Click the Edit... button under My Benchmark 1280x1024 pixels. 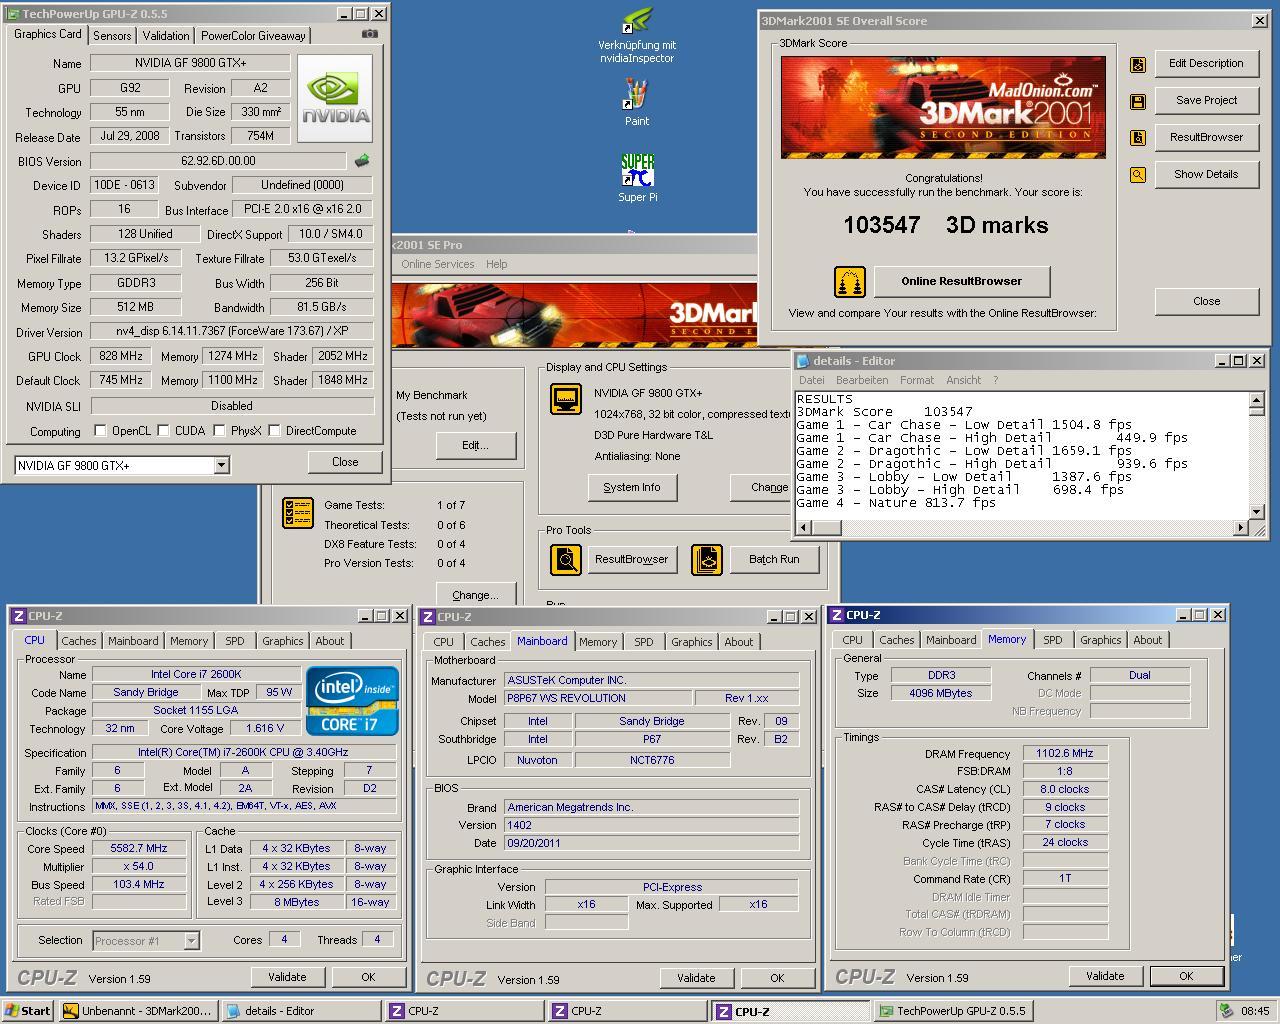[475, 445]
